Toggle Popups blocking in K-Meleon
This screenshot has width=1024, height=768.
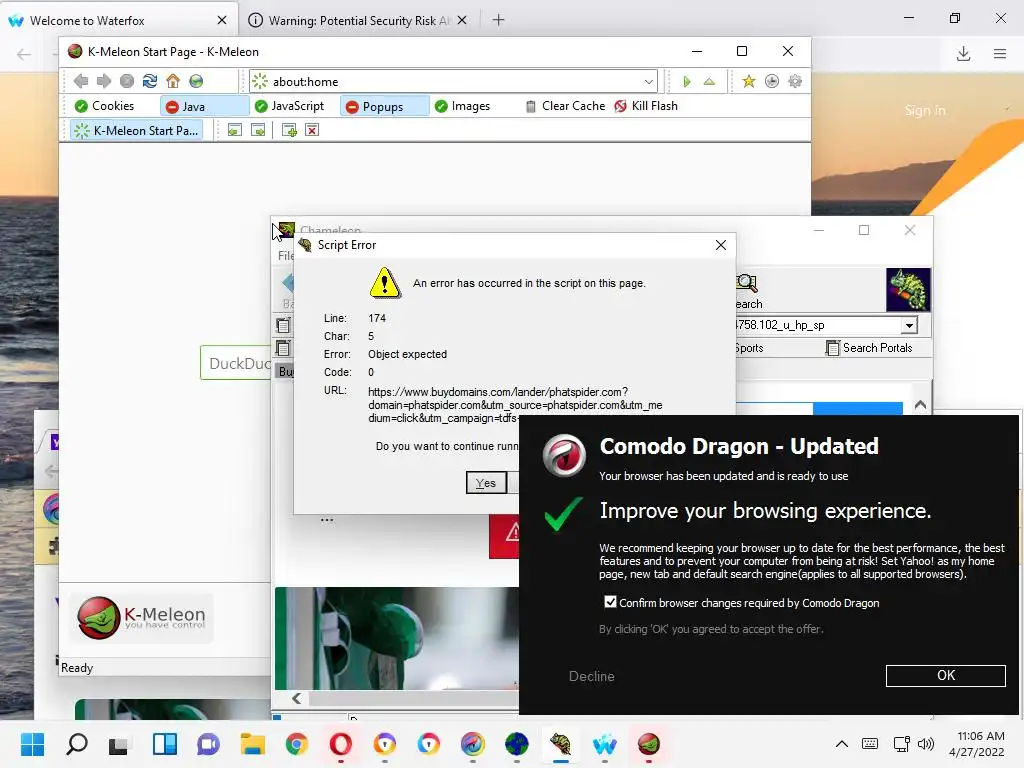tap(384, 106)
